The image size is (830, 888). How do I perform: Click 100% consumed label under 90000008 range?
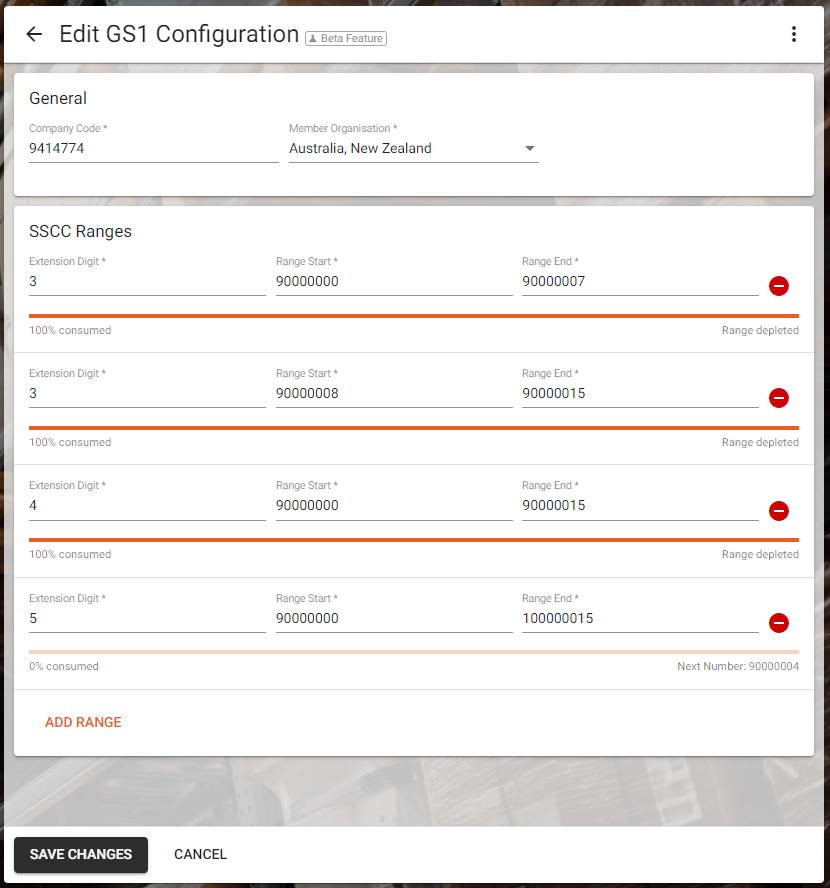pyautogui.click(x=70, y=442)
